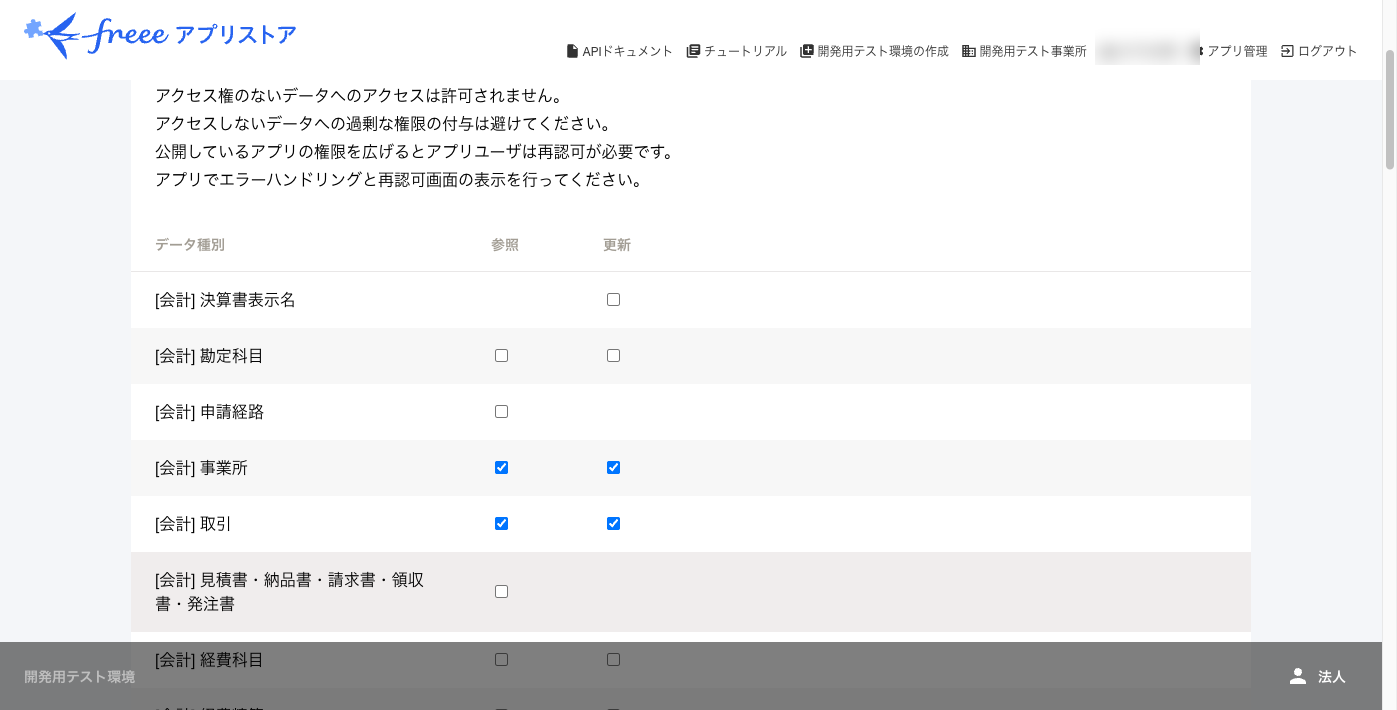Screen dimensions: 1397x710
Task: Click the チュートリアル library icon
Action: point(693,51)
